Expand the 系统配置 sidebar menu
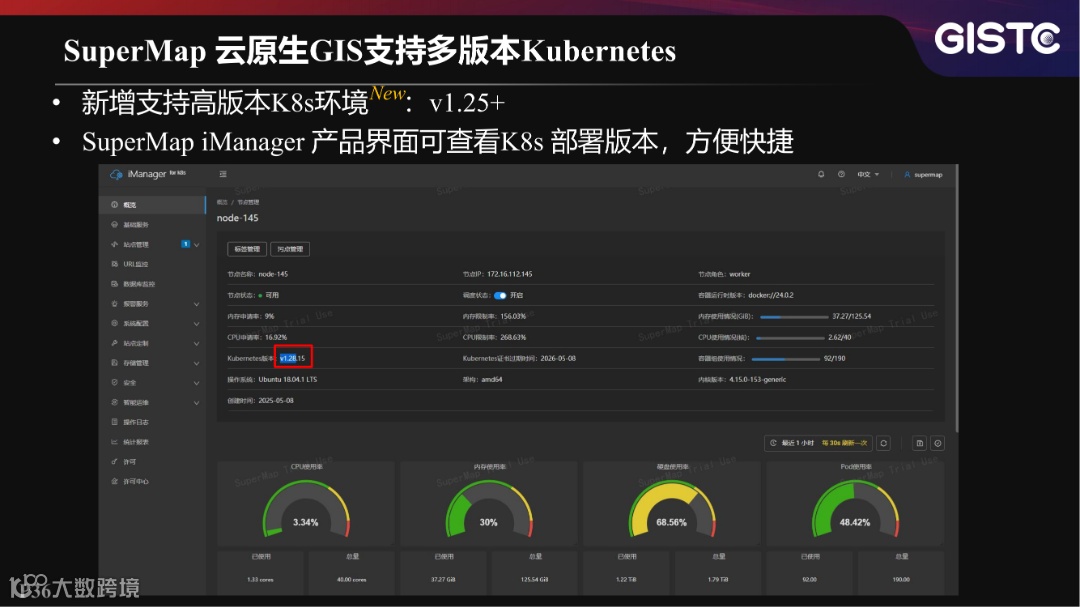 click(x=196, y=324)
